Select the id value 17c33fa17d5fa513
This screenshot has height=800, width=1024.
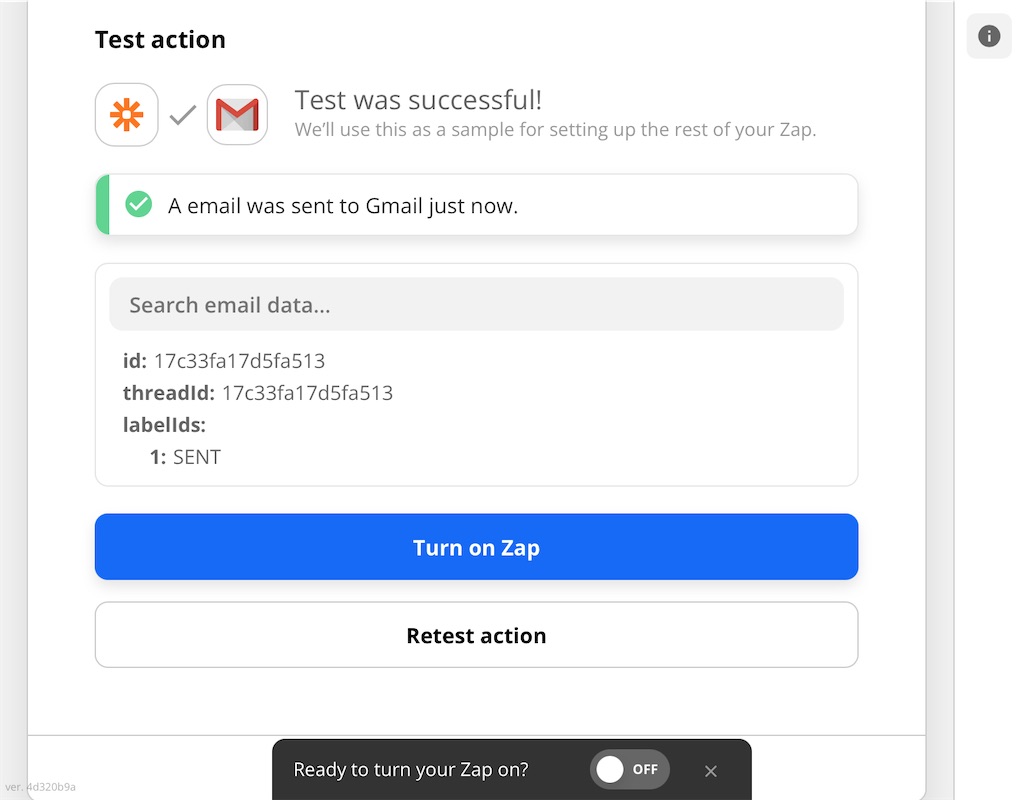239,361
